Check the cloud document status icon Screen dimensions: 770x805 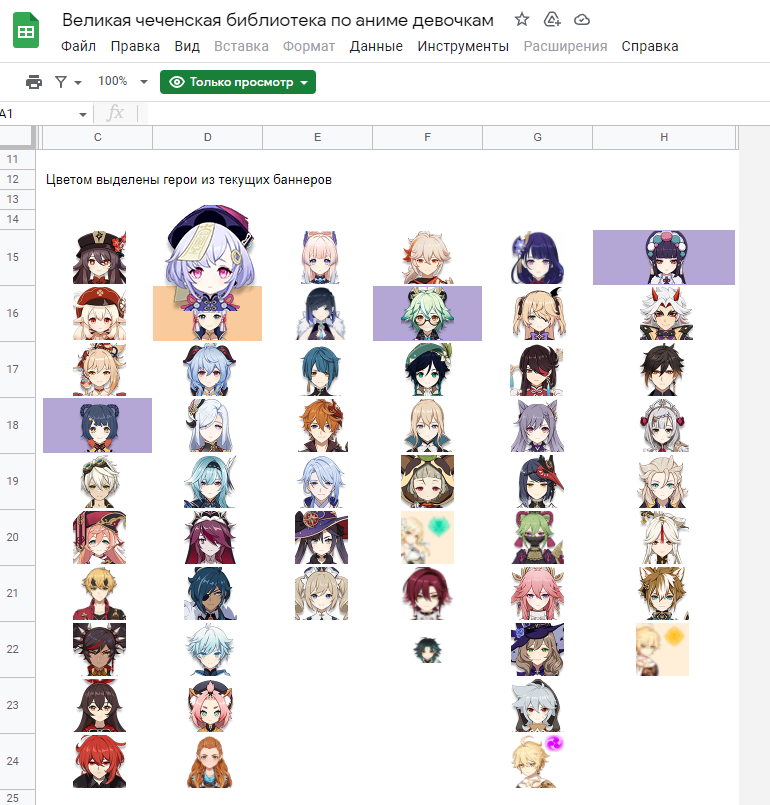pyautogui.click(x=582, y=20)
